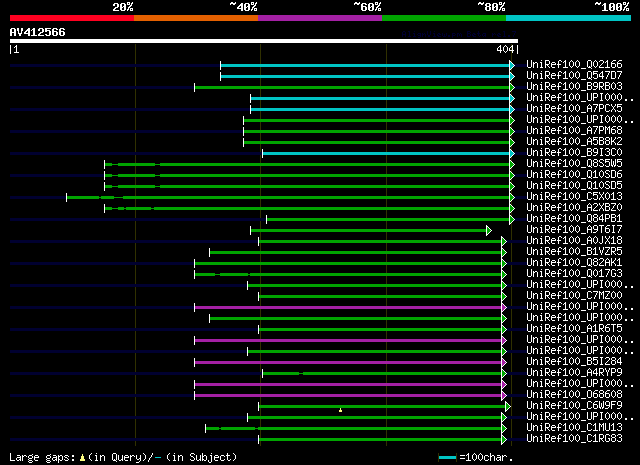Click the UniRef100_Q017G3 text
The image size is (640, 465).
[574, 274]
